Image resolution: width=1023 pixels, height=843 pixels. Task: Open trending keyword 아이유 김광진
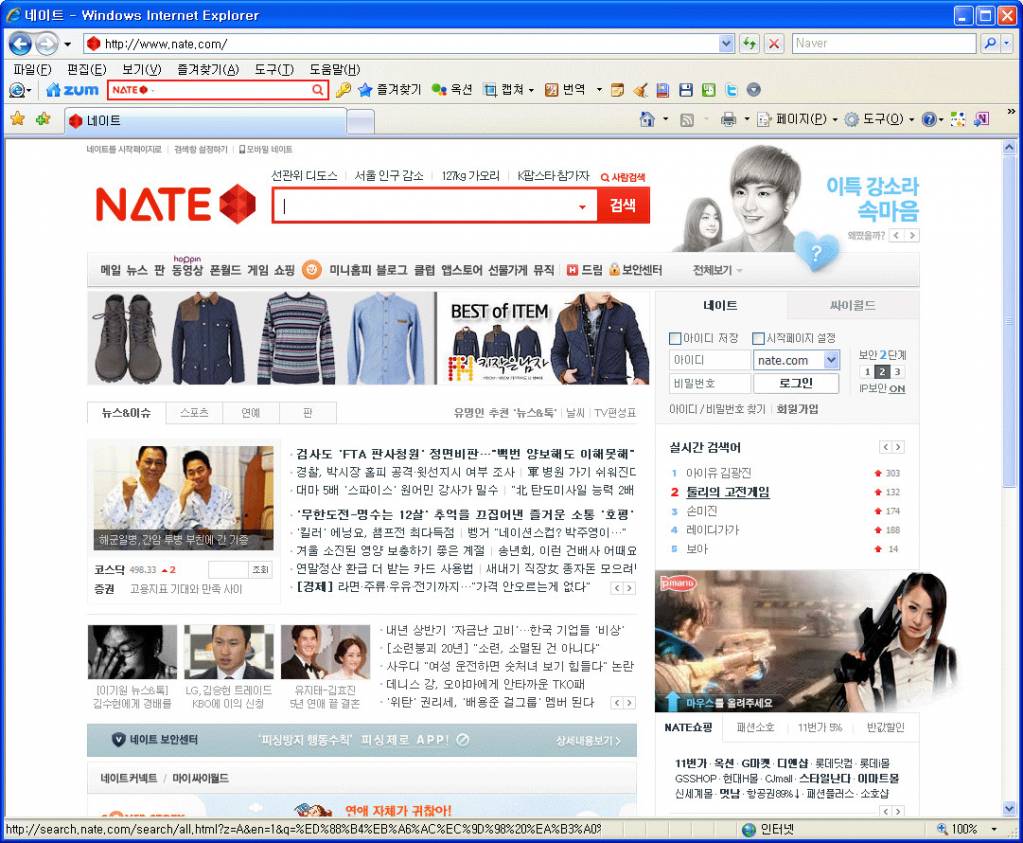tap(718, 473)
